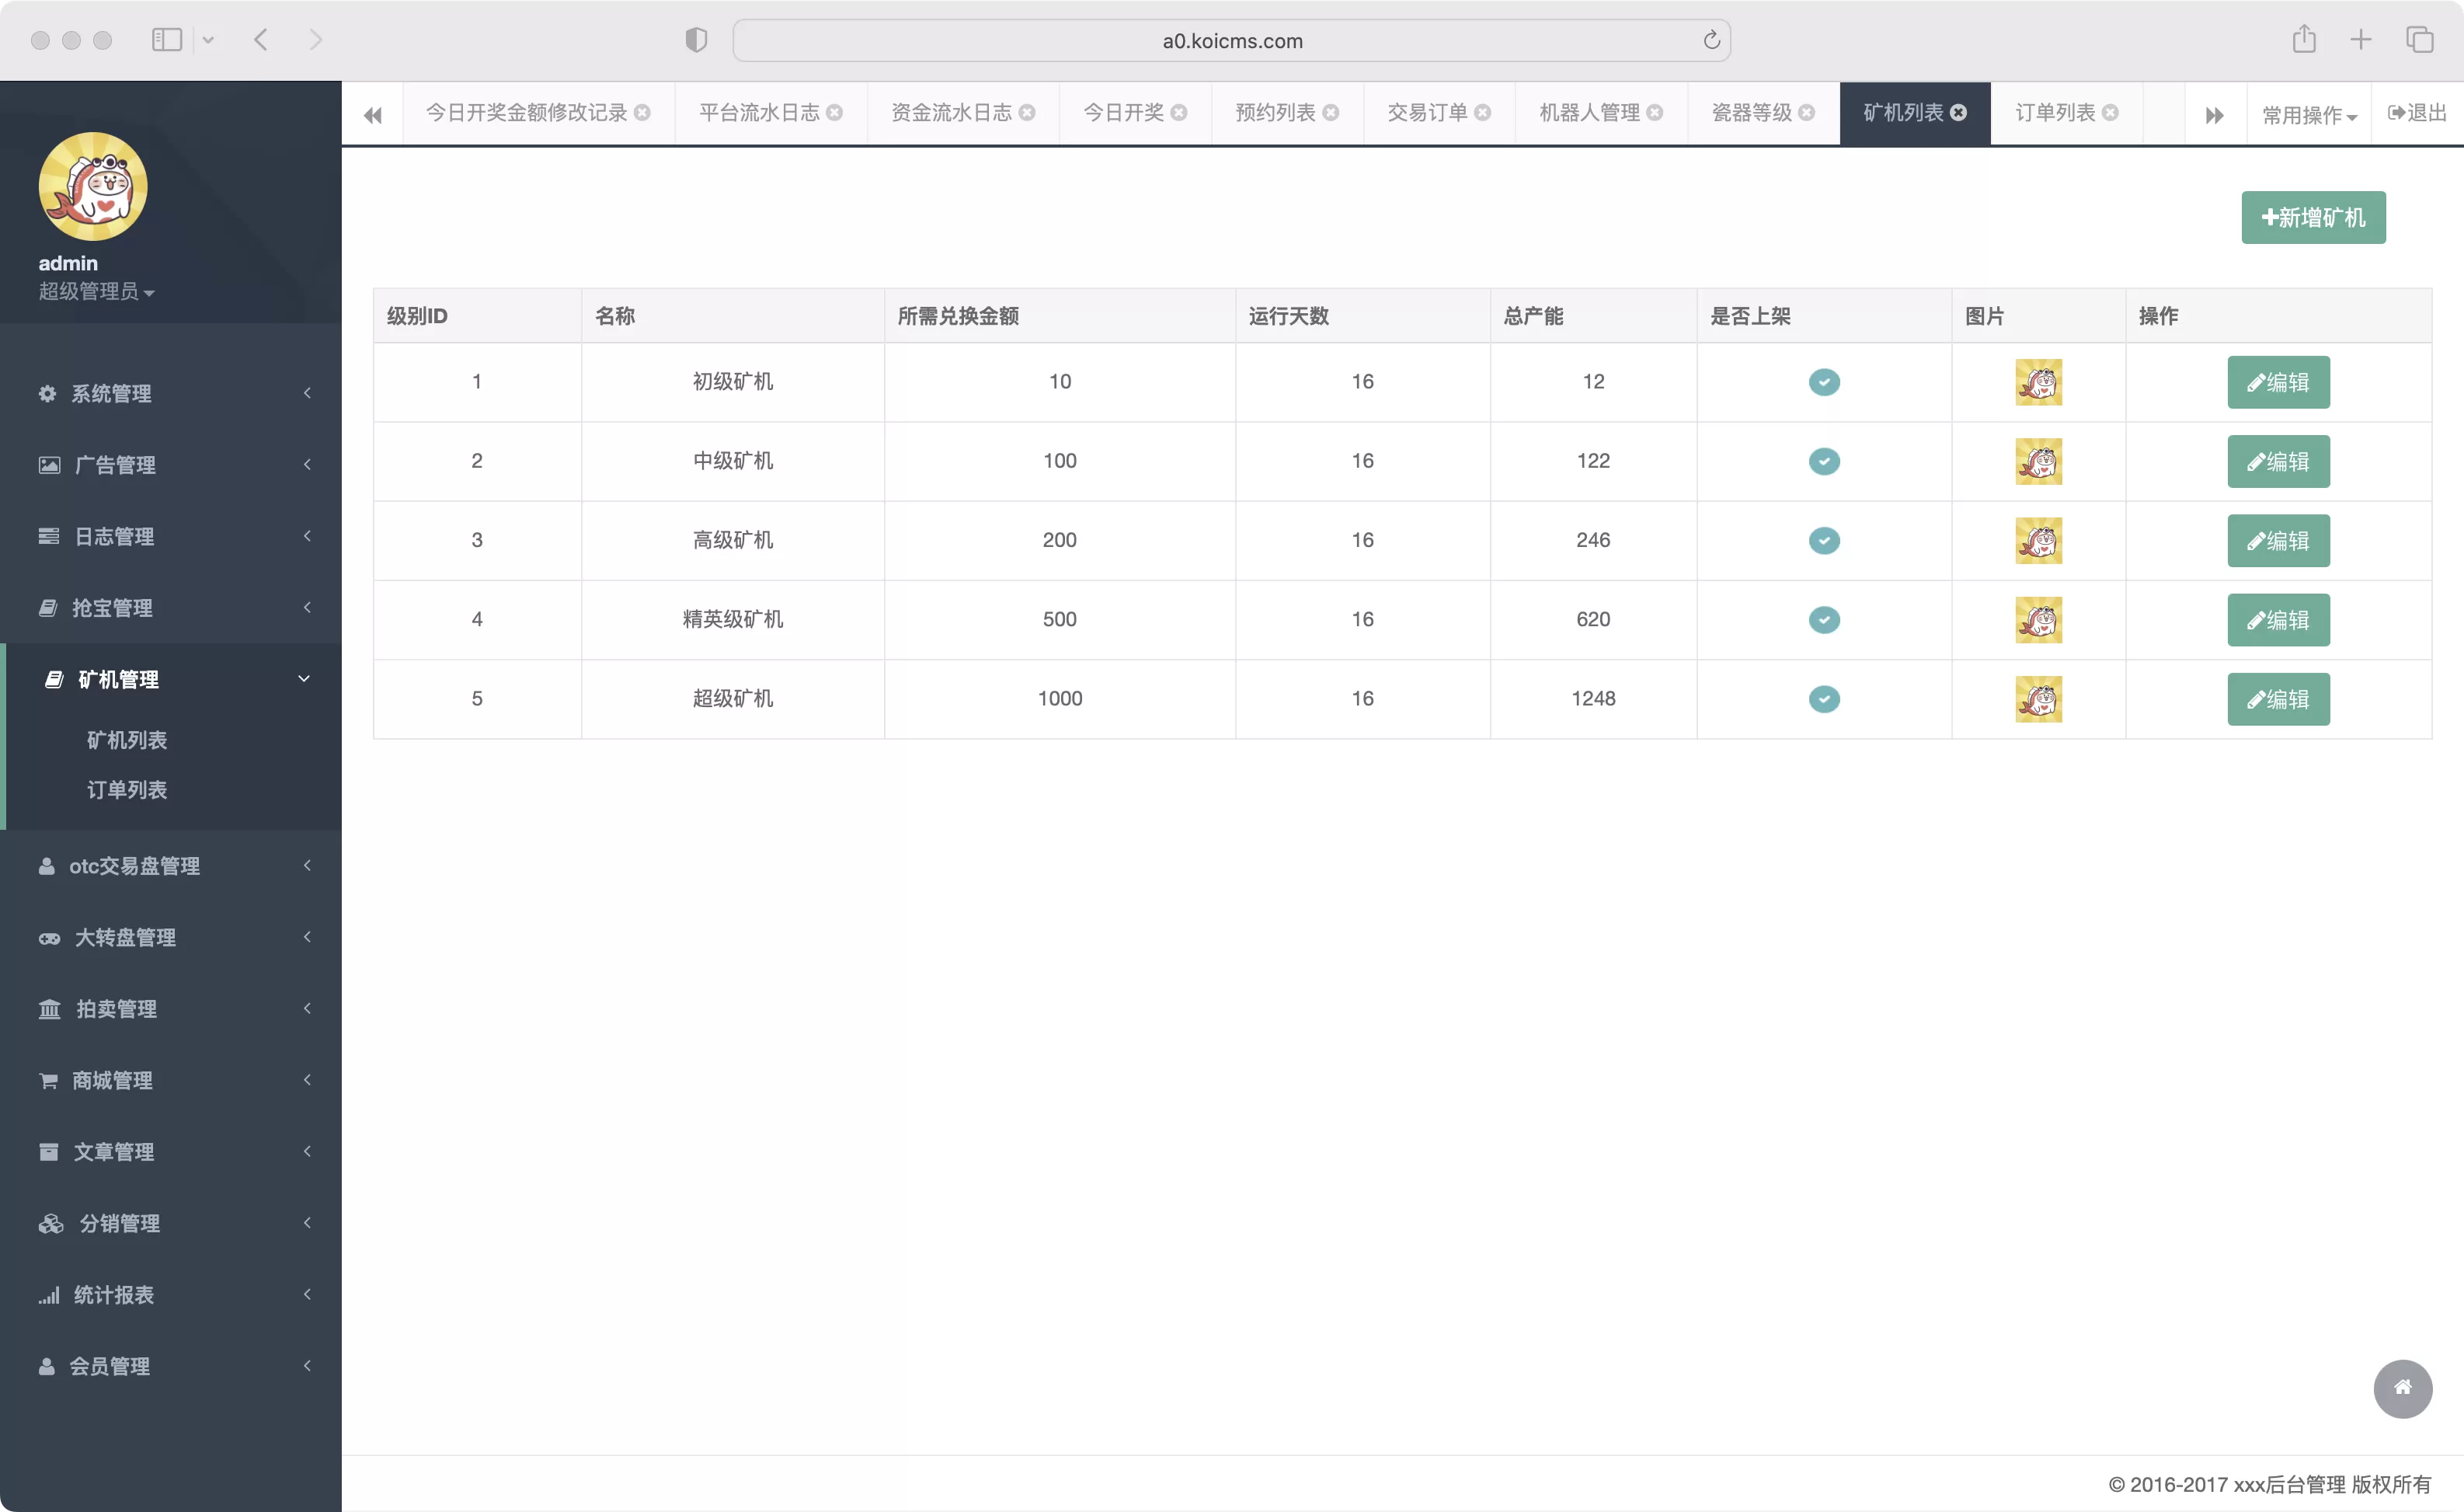
Task: Close the 资金流水日志 tab via its x icon
Action: 1027,113
